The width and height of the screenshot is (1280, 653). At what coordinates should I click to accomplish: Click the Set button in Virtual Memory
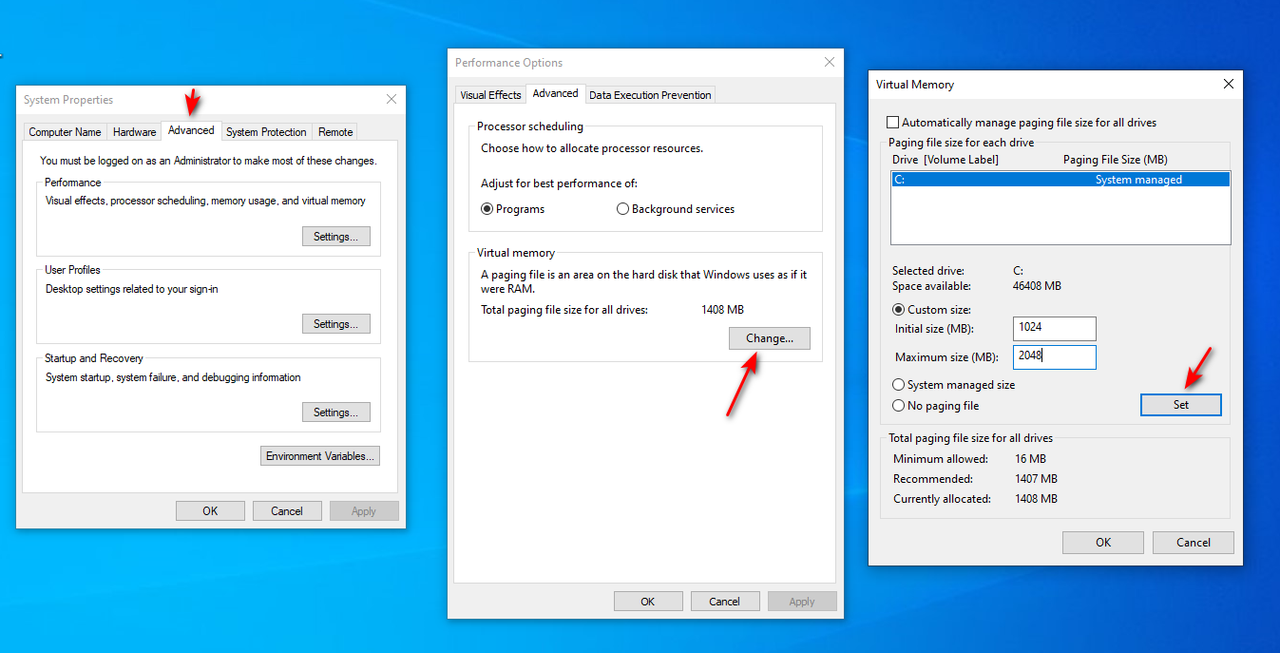pos(1181,404)
